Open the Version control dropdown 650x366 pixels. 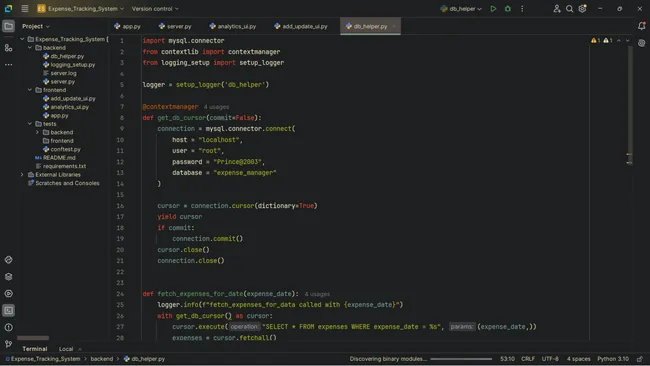(155, 8)
